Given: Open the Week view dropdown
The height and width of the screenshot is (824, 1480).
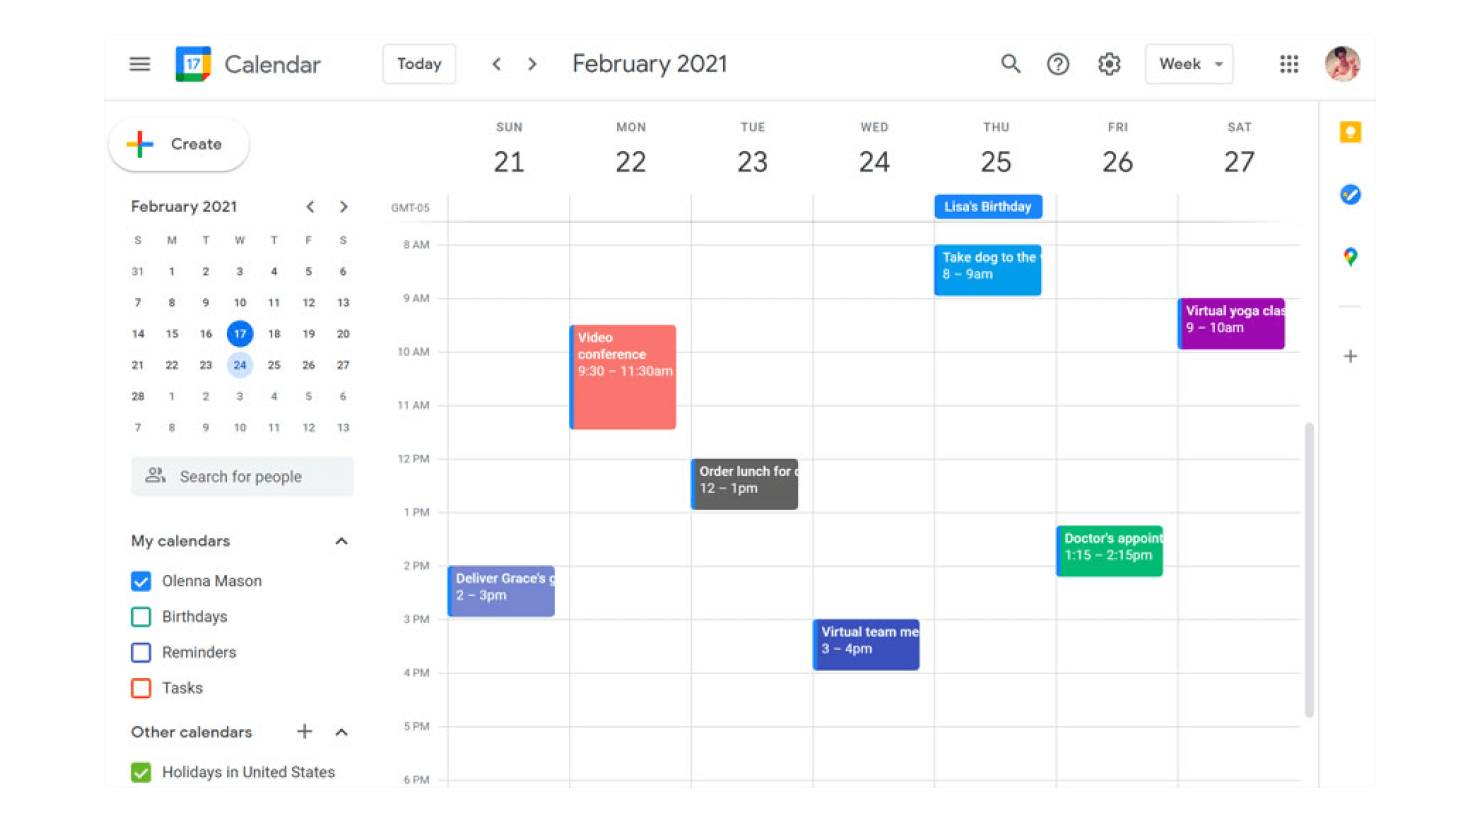Looking at the screenshot, I should coord(1189,64).
